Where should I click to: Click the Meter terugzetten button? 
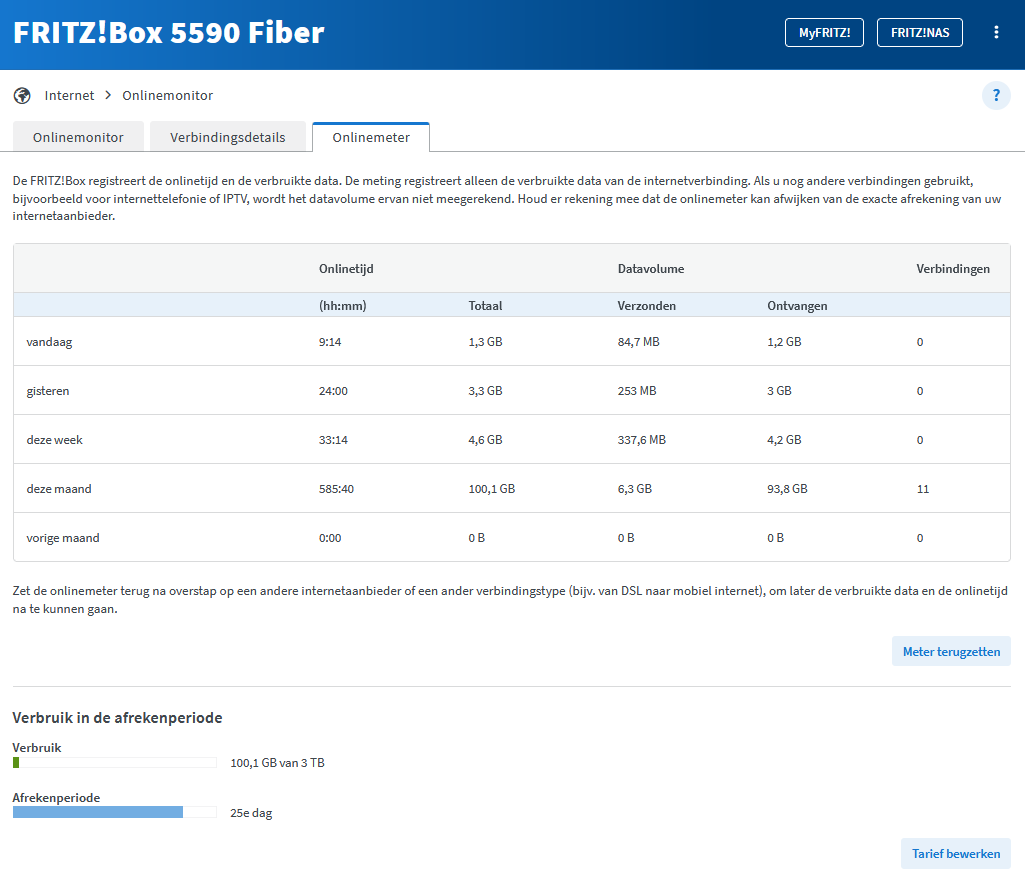coord(951,651)
